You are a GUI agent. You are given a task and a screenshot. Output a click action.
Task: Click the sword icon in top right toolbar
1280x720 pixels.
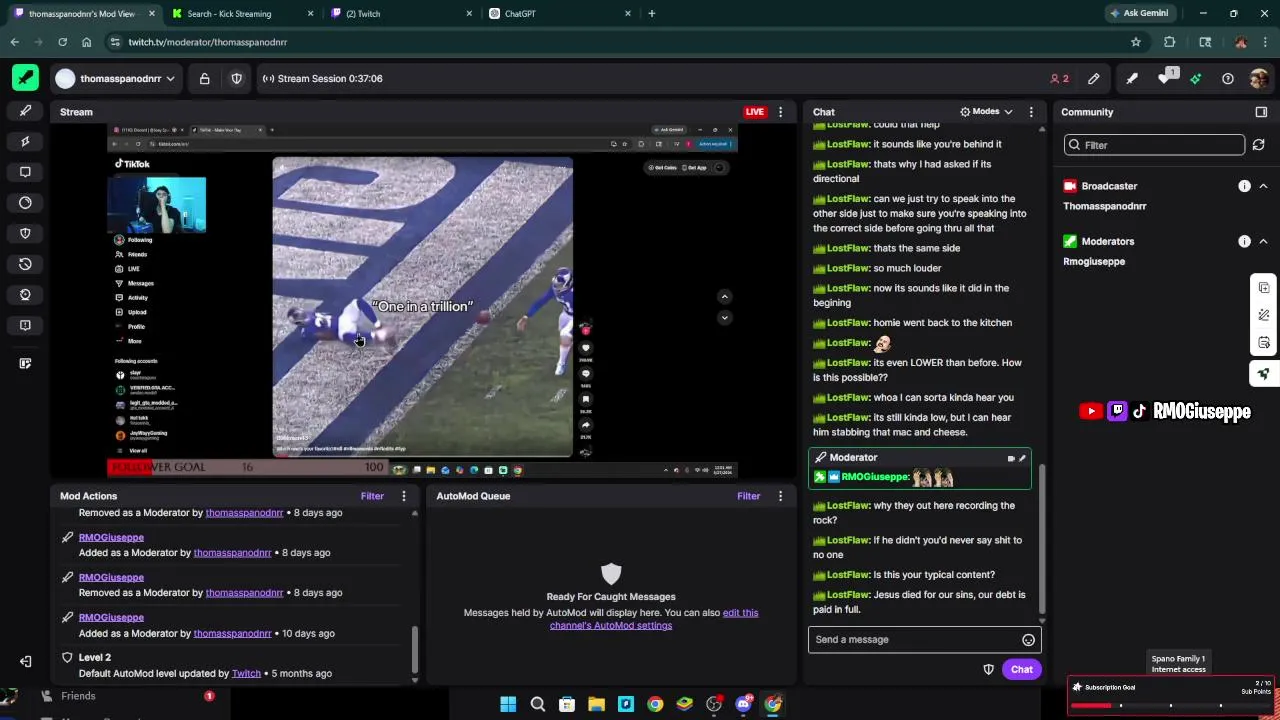1132,79
